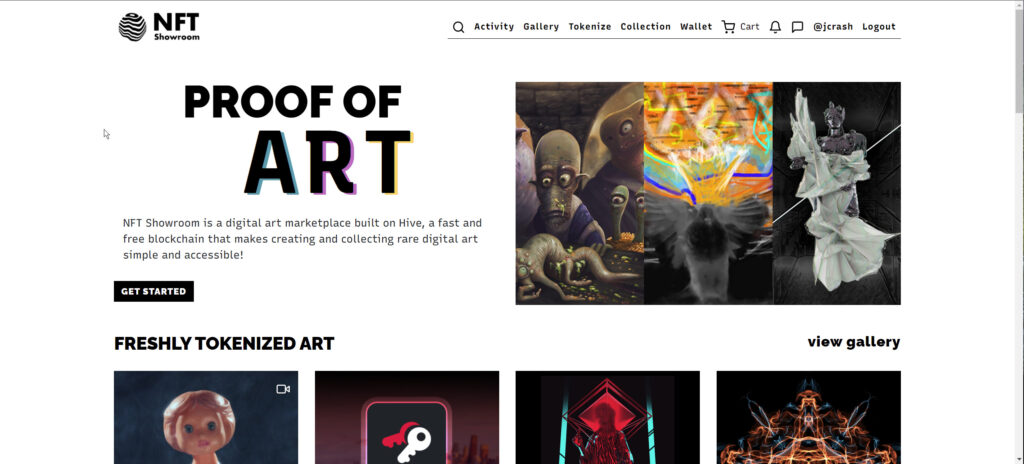Click the Logout link

pyautogui.click(x=879, y=27)
